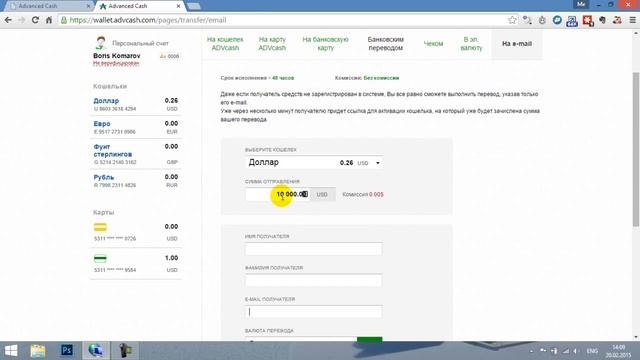This screenshot has height=360, width=640.
Task: Open the Чеком tab
Action: (x=433, y=44)
